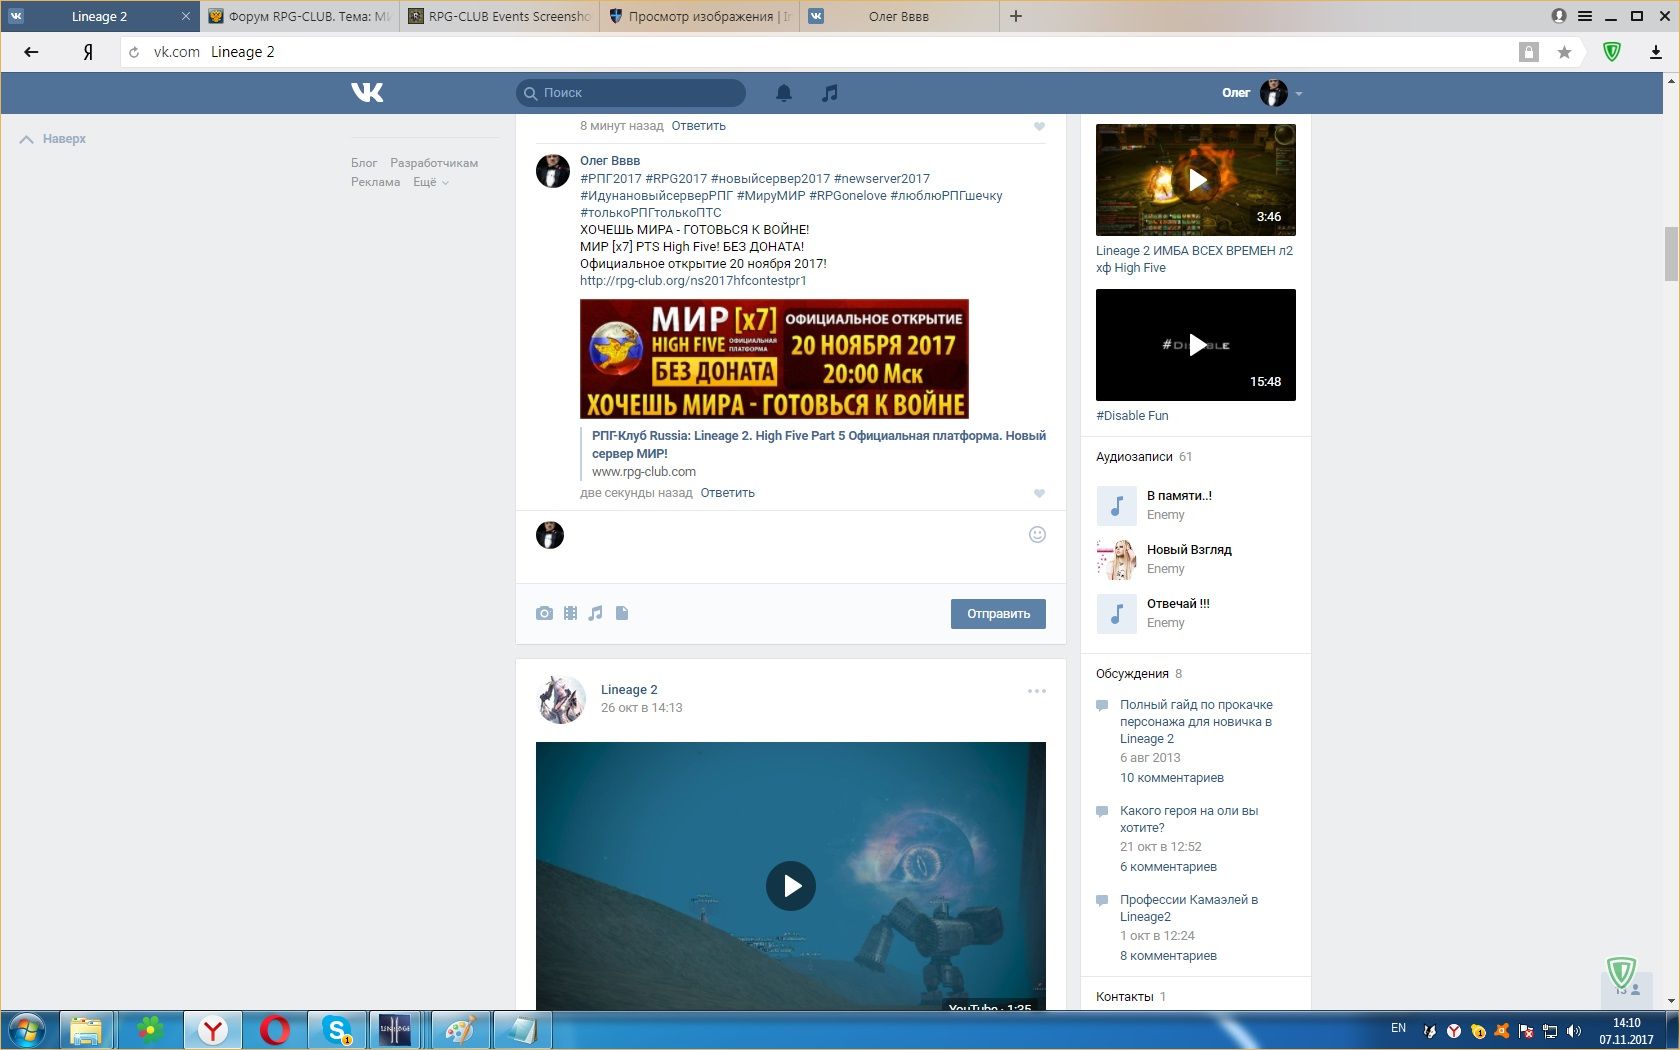Screen dimensions: 1680x1050
Task: Like the comment posted 8 минут назад
Action: point(1039,126)
